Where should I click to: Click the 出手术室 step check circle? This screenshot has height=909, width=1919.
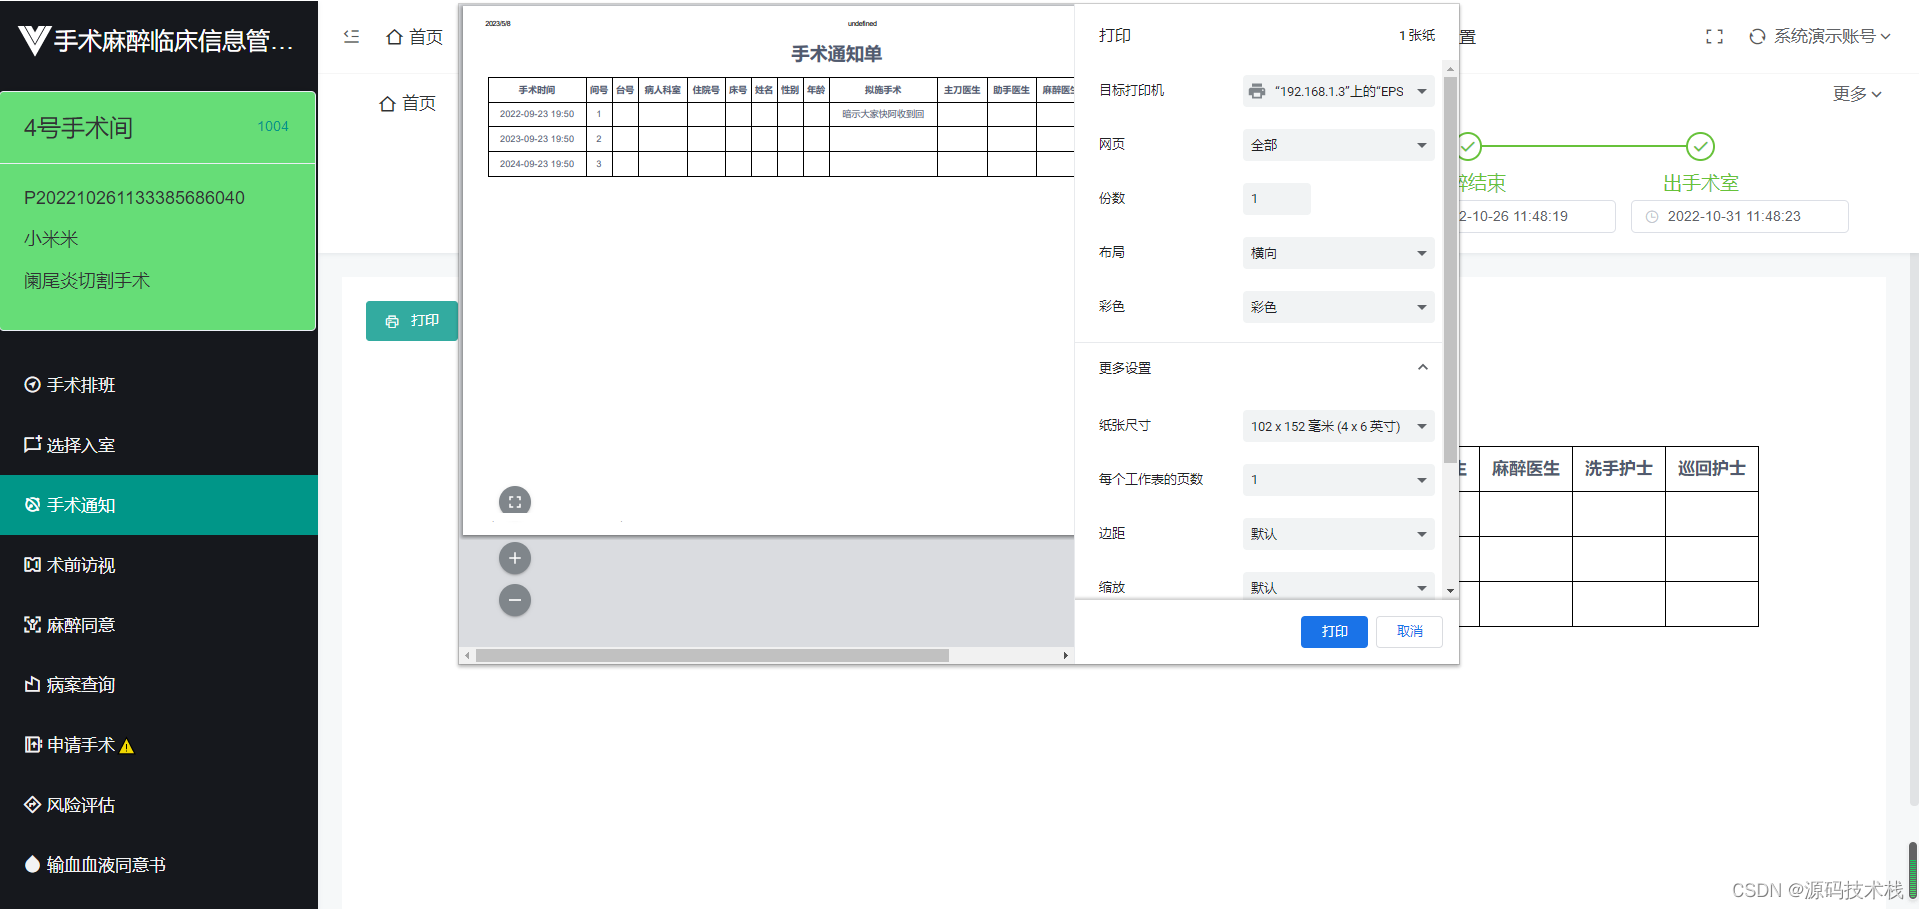1700,147
